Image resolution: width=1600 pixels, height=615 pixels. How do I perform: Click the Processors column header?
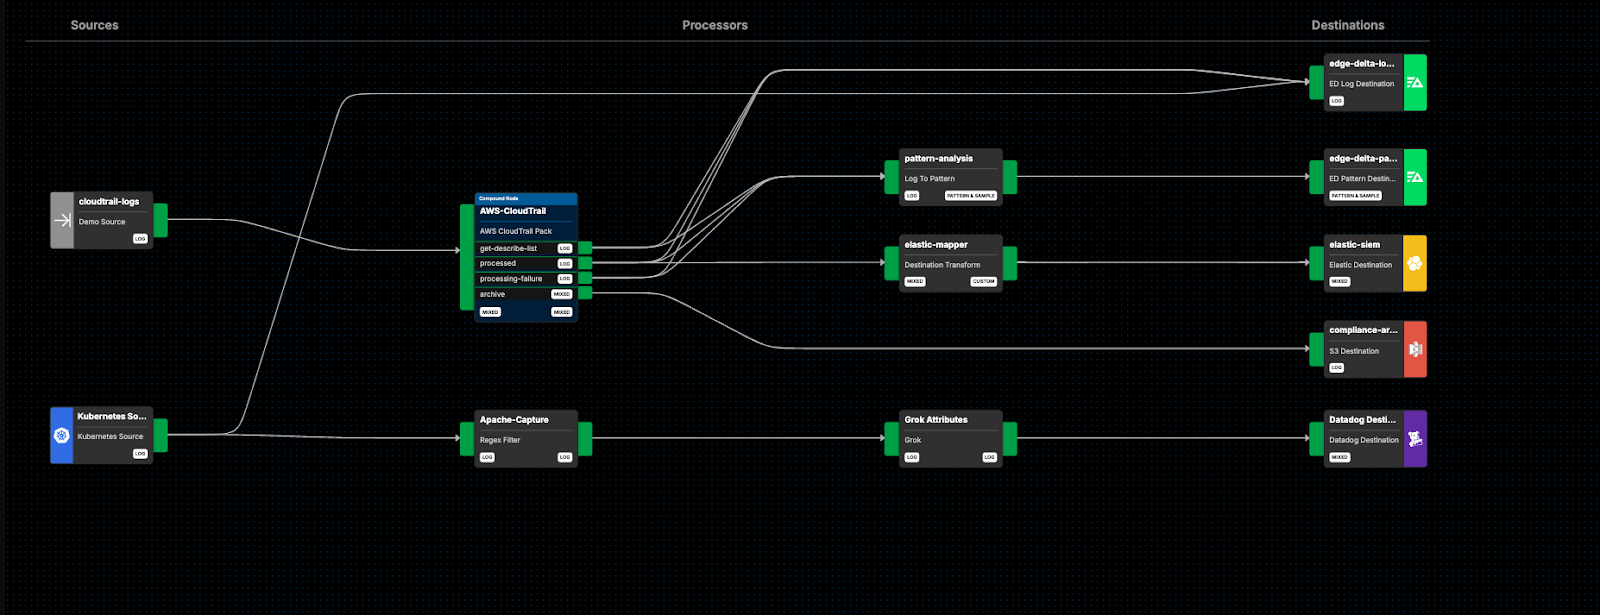pyautogui.click(x=714, y=25)
